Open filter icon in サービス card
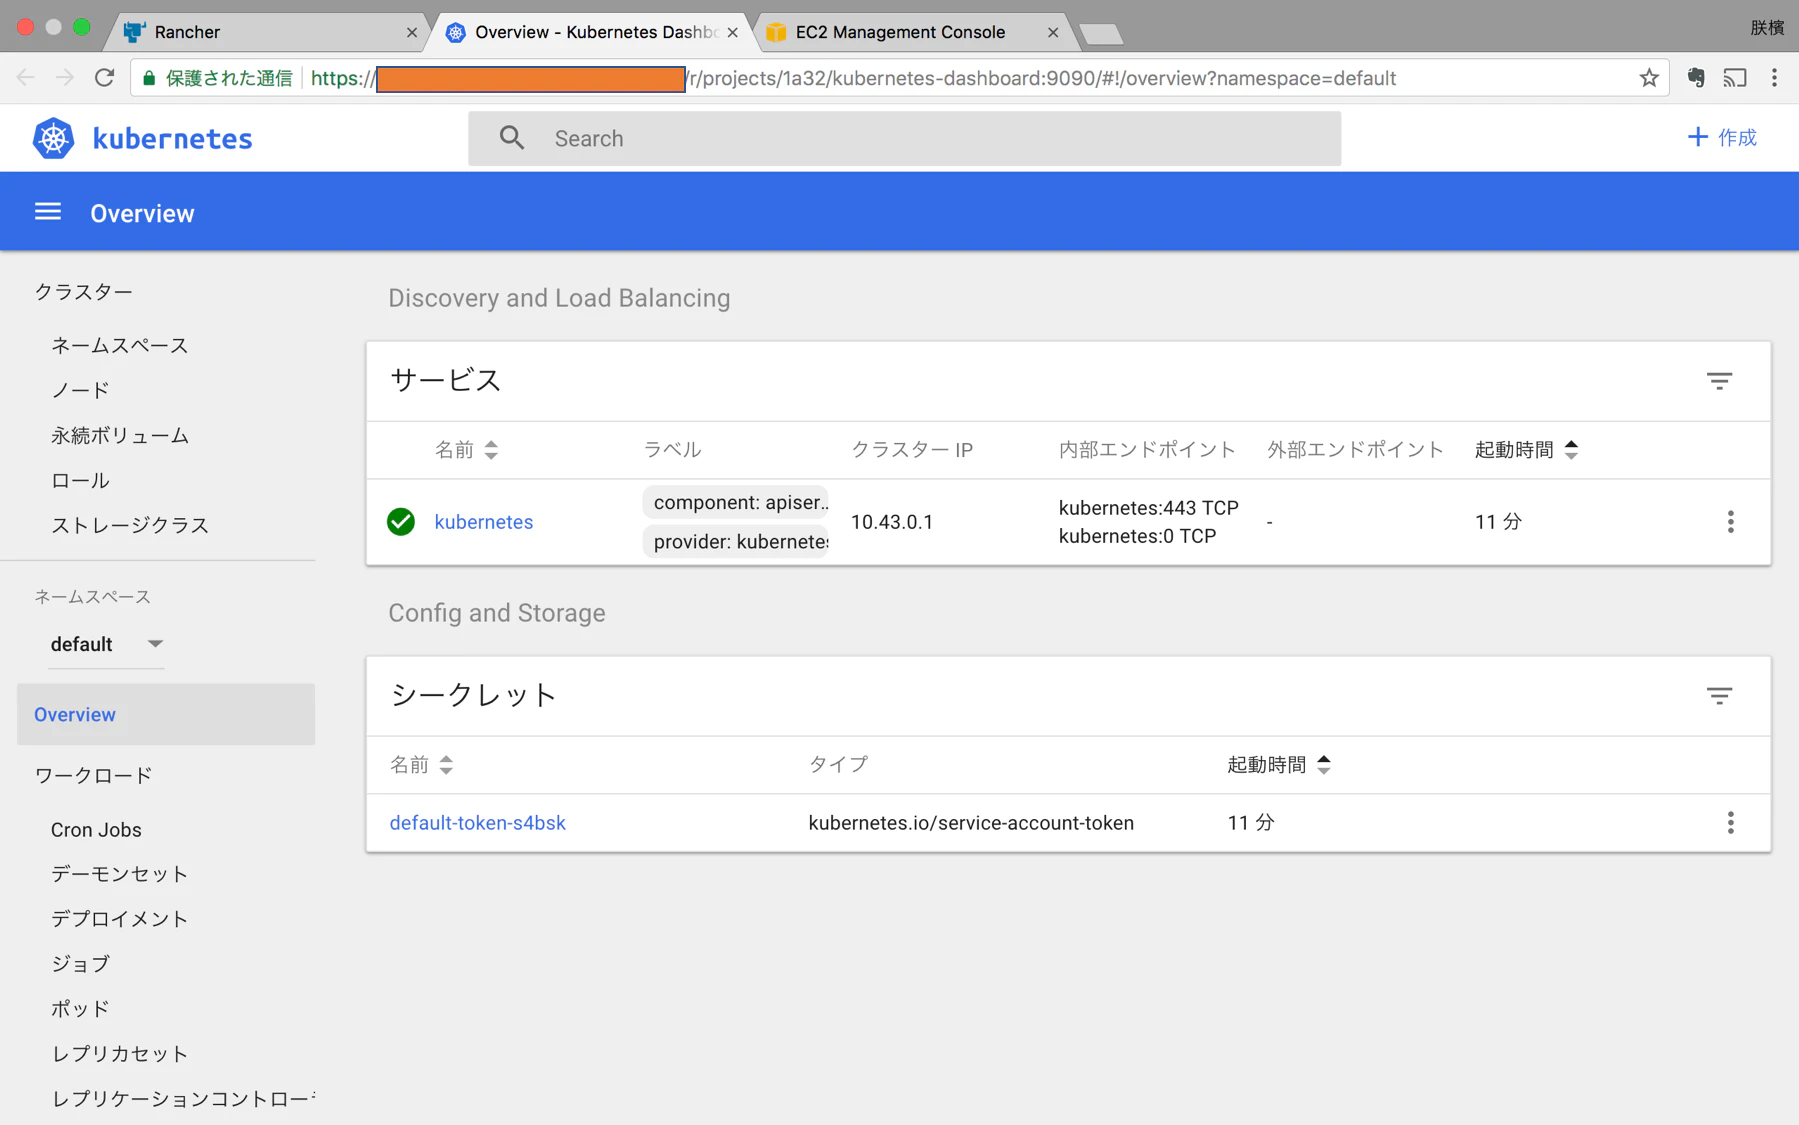 pyautogui.click(x=1719, y=381)
